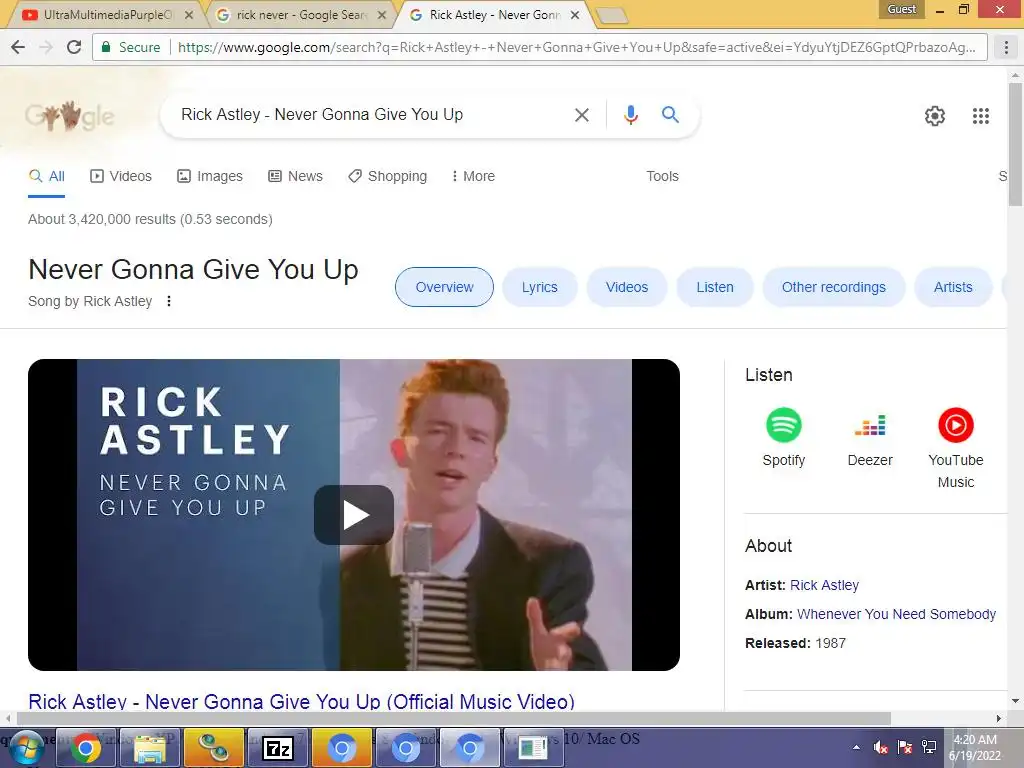Reload the current page
Image resolution: width=1024 pixels, height=768 pixels.
pyautogui.click(x=74, y=47)
